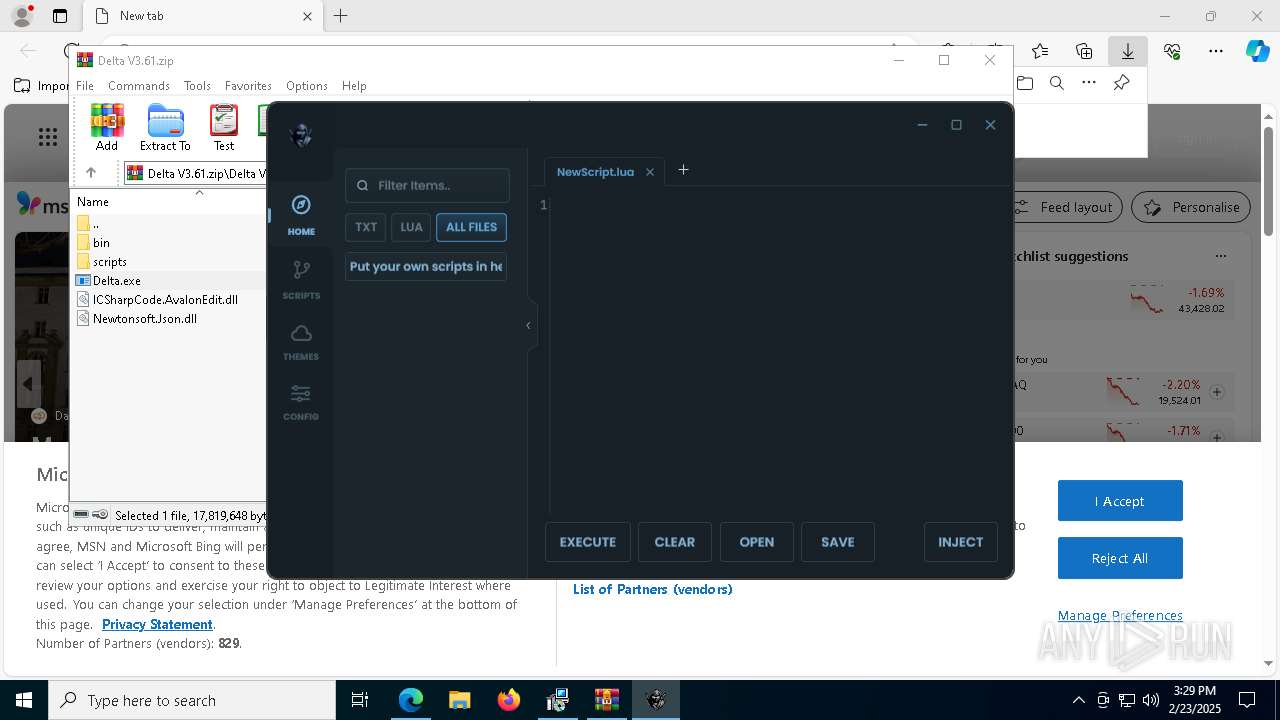Screen dimensions: 1280x720
Task: Open a new Edge tab
Action: [341, 16]
